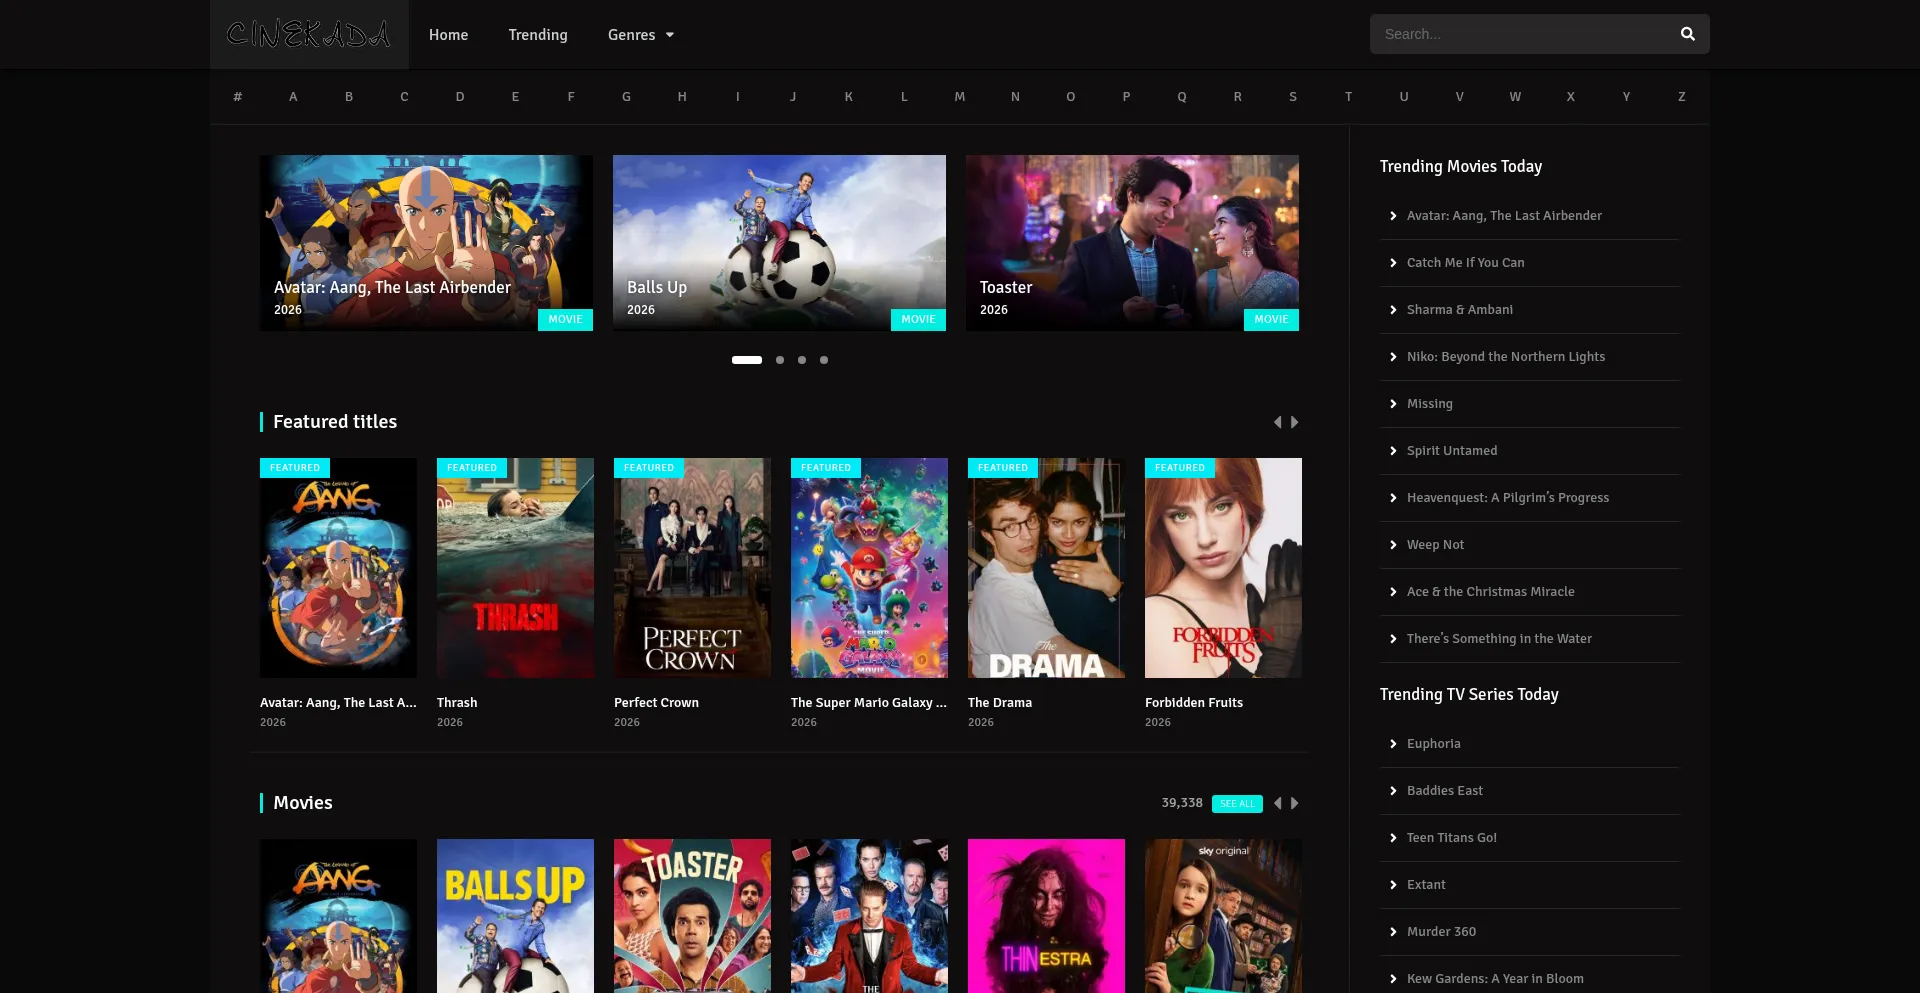Filter titles by letter M
This screenshot has height=993, width=1920.
(960, 97)
